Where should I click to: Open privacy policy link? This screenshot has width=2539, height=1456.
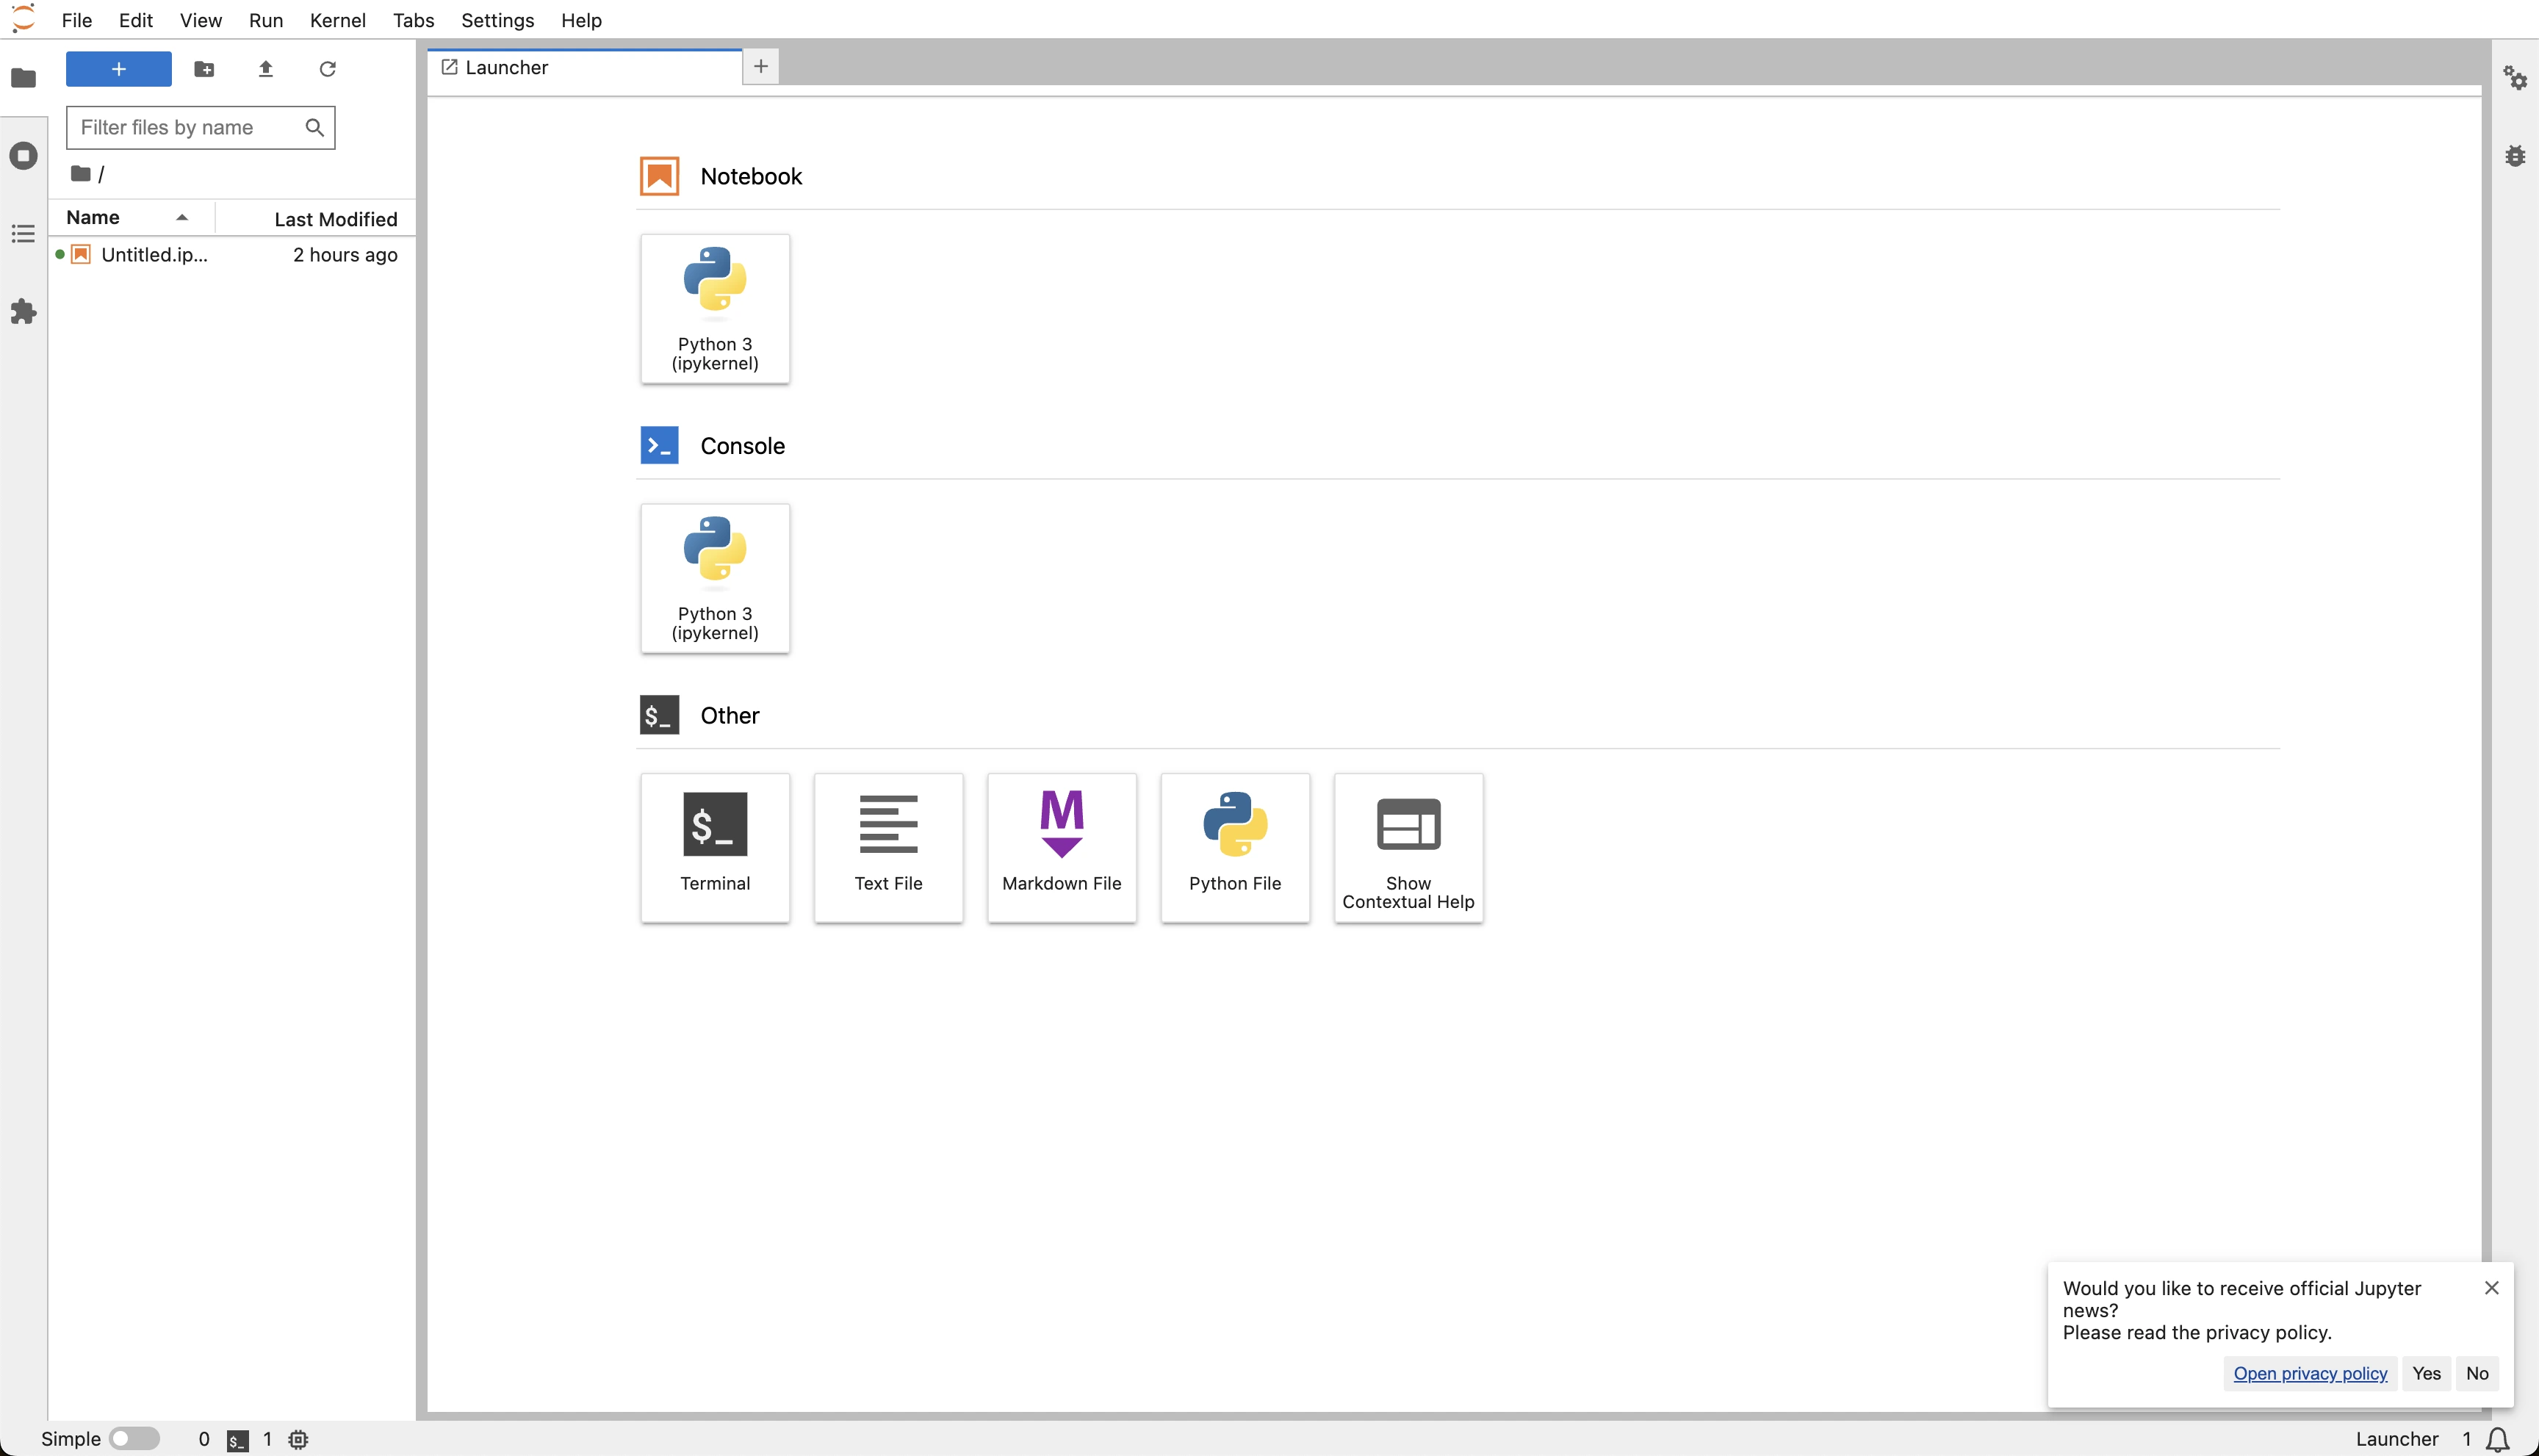click(x=2310, y=1374)
